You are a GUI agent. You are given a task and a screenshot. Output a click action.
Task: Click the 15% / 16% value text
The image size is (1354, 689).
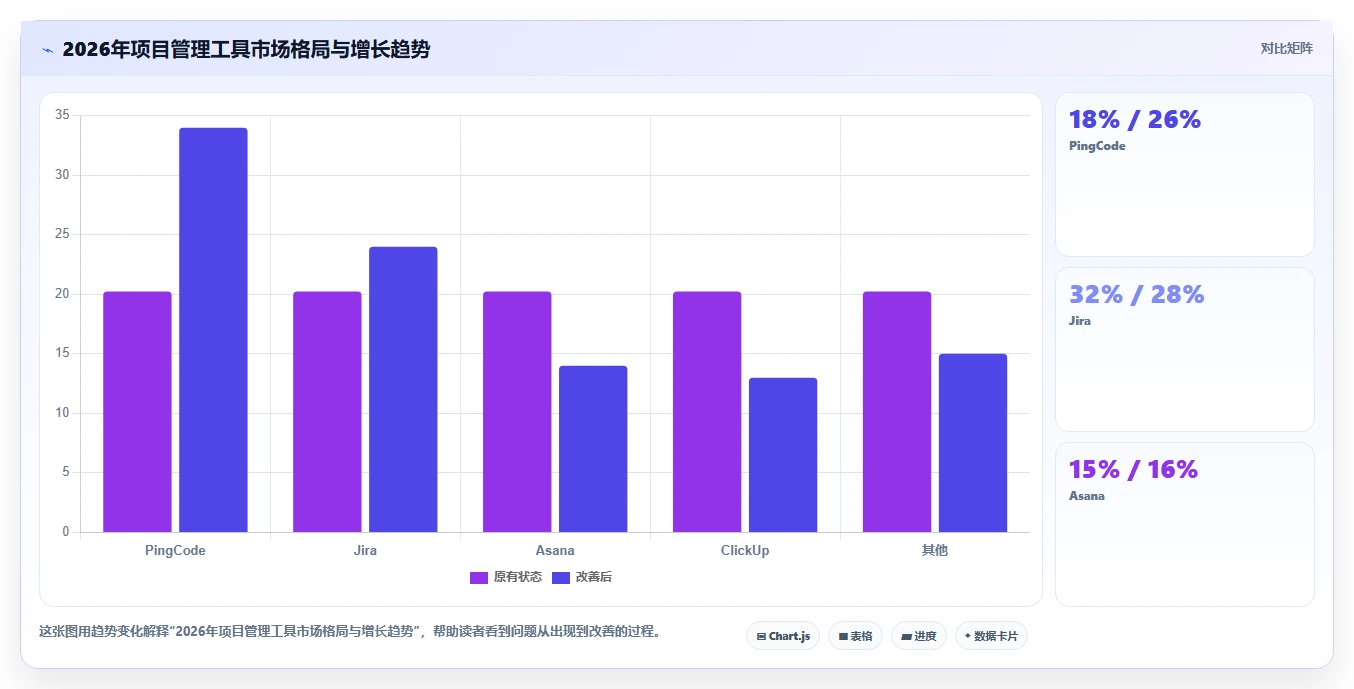point(1133,470)
